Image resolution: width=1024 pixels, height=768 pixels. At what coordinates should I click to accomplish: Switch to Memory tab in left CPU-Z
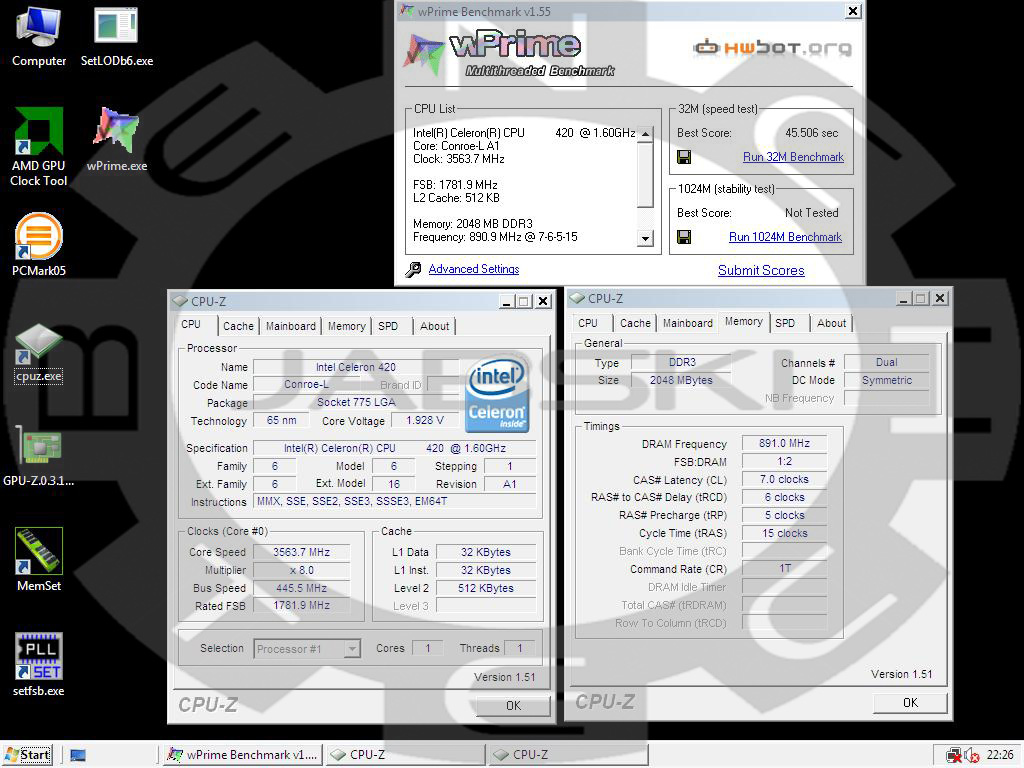point(346,326)
